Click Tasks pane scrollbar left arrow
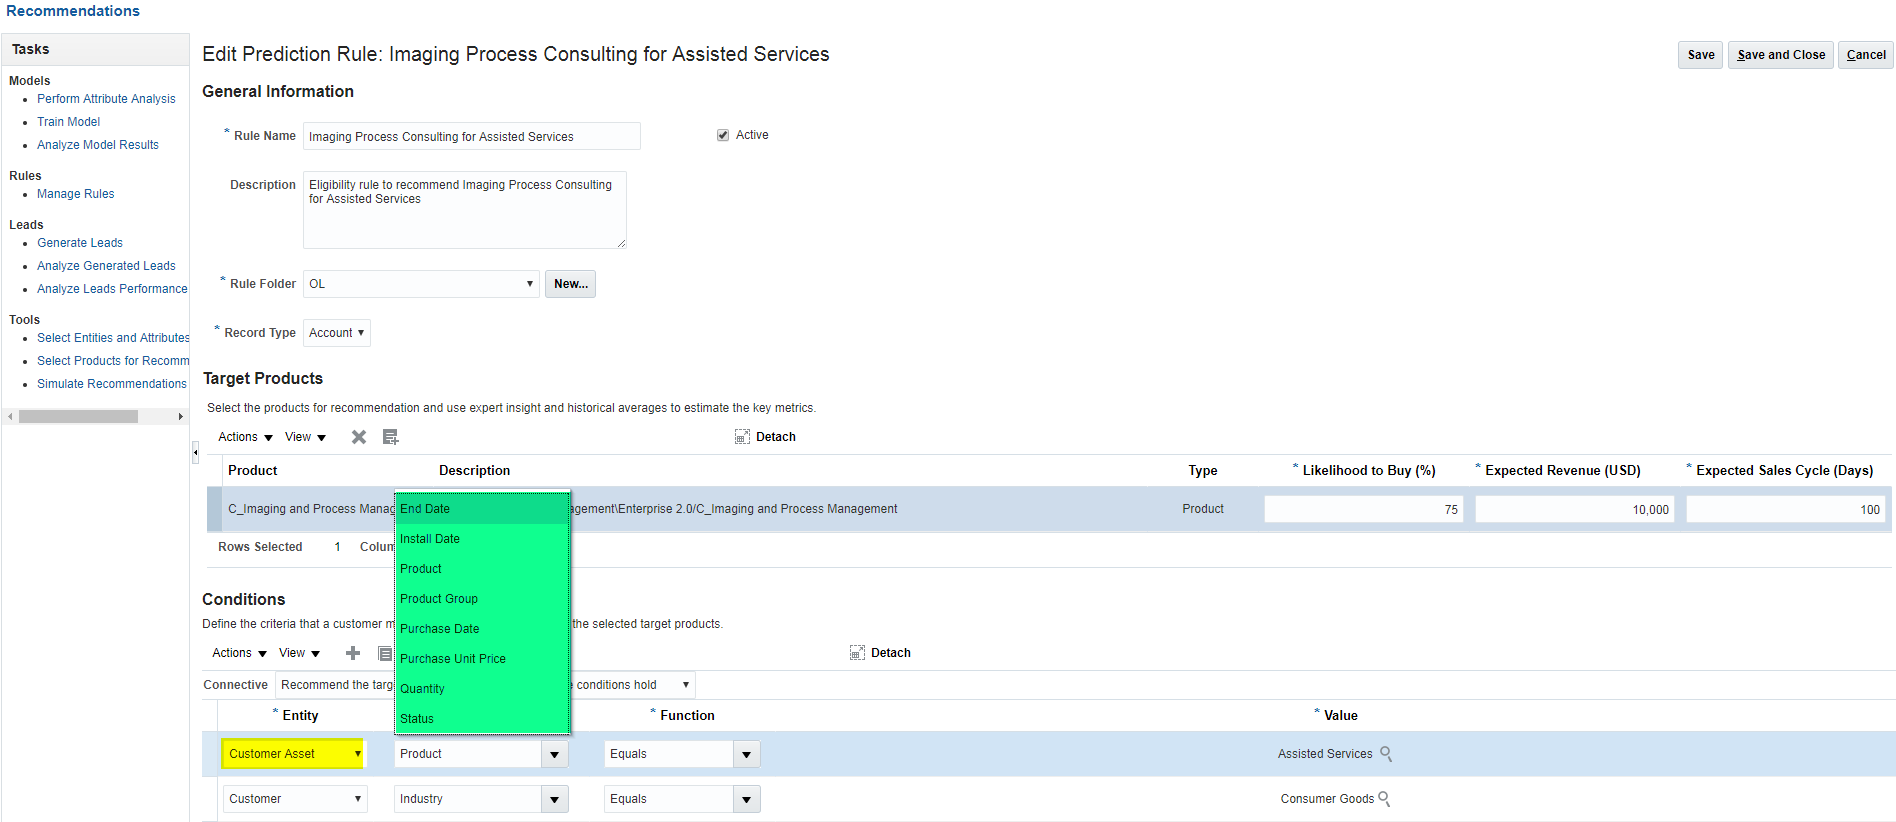The width and height of the screenshot is (1896, 822). point(10,416)
